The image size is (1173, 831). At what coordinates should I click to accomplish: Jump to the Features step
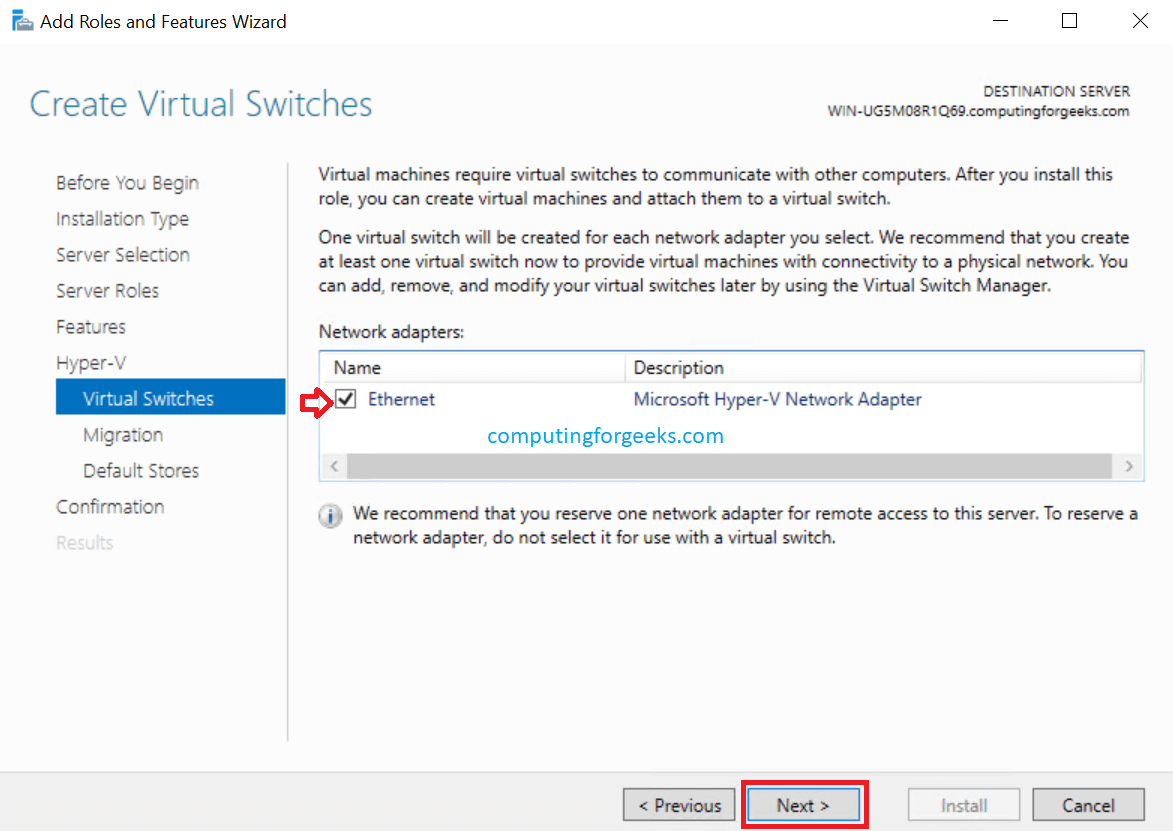91,327
